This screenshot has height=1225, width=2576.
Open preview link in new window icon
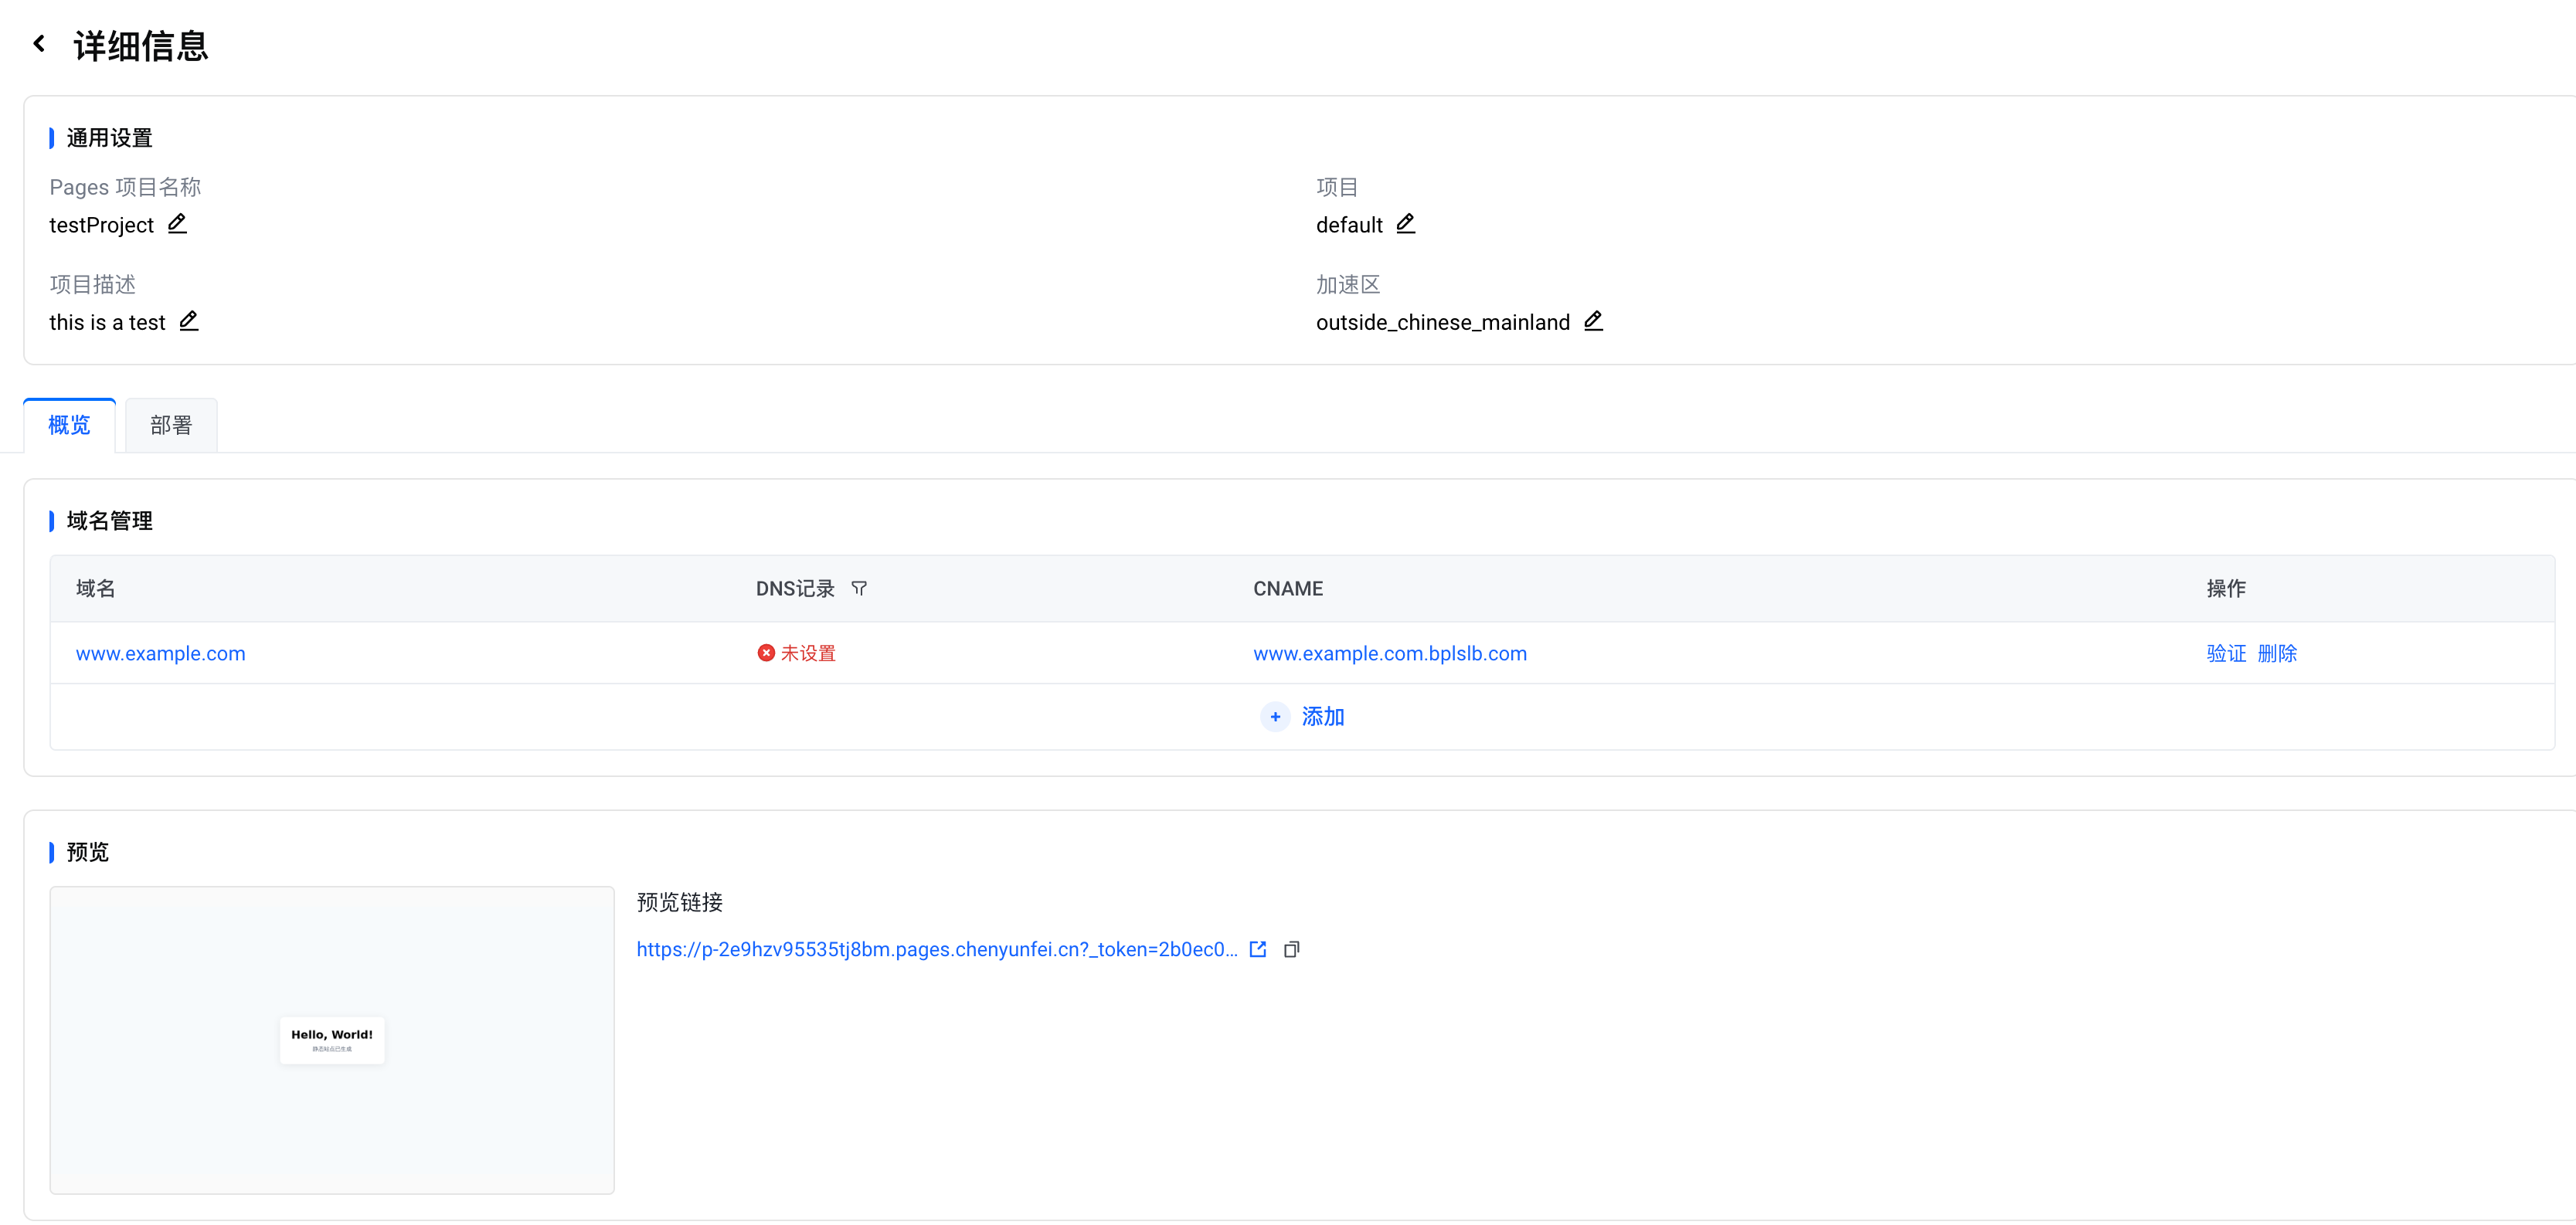point(1258,949)
